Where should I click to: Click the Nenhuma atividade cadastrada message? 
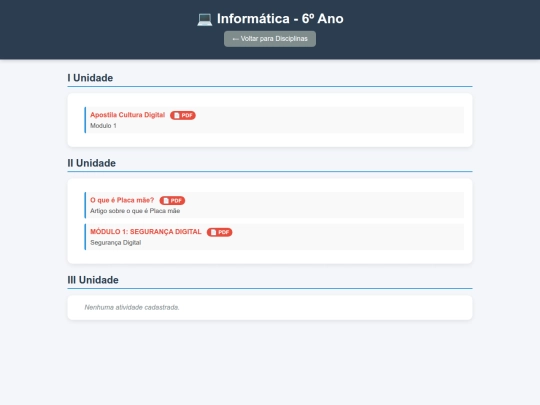[132, 307]
